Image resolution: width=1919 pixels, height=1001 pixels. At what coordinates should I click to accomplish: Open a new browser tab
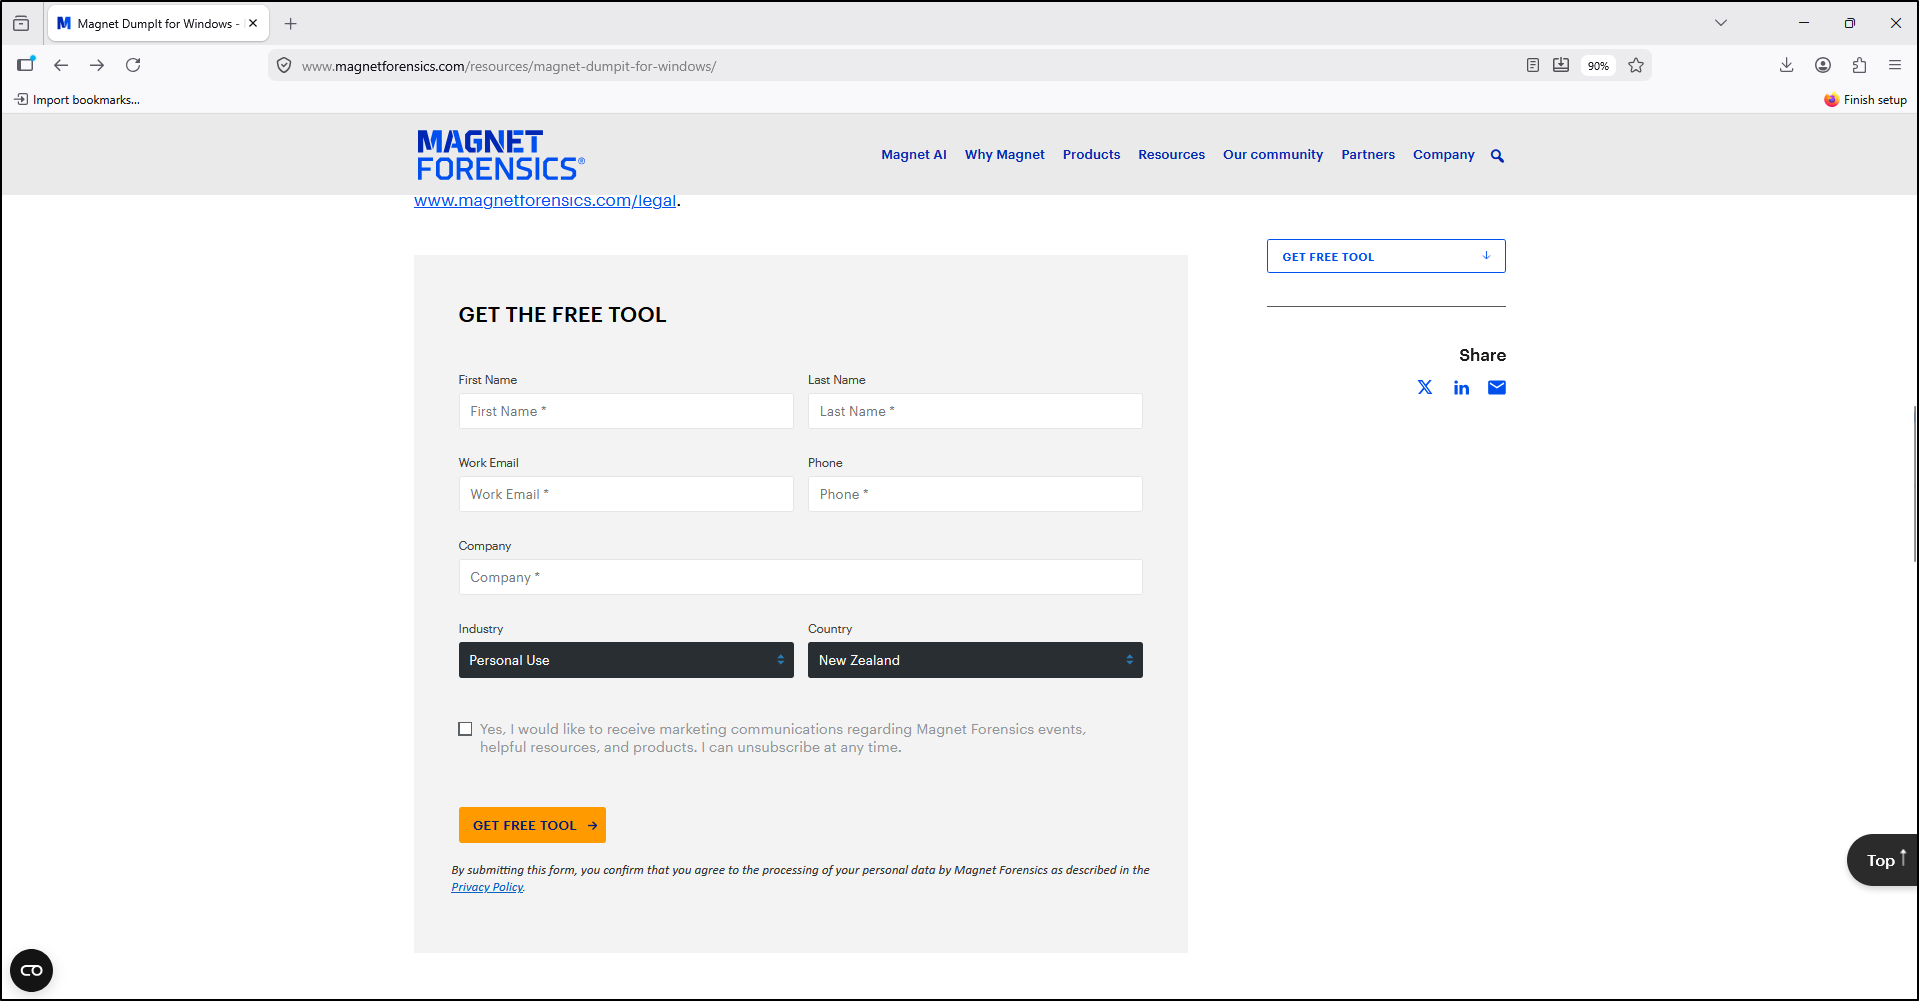[291, 23]
